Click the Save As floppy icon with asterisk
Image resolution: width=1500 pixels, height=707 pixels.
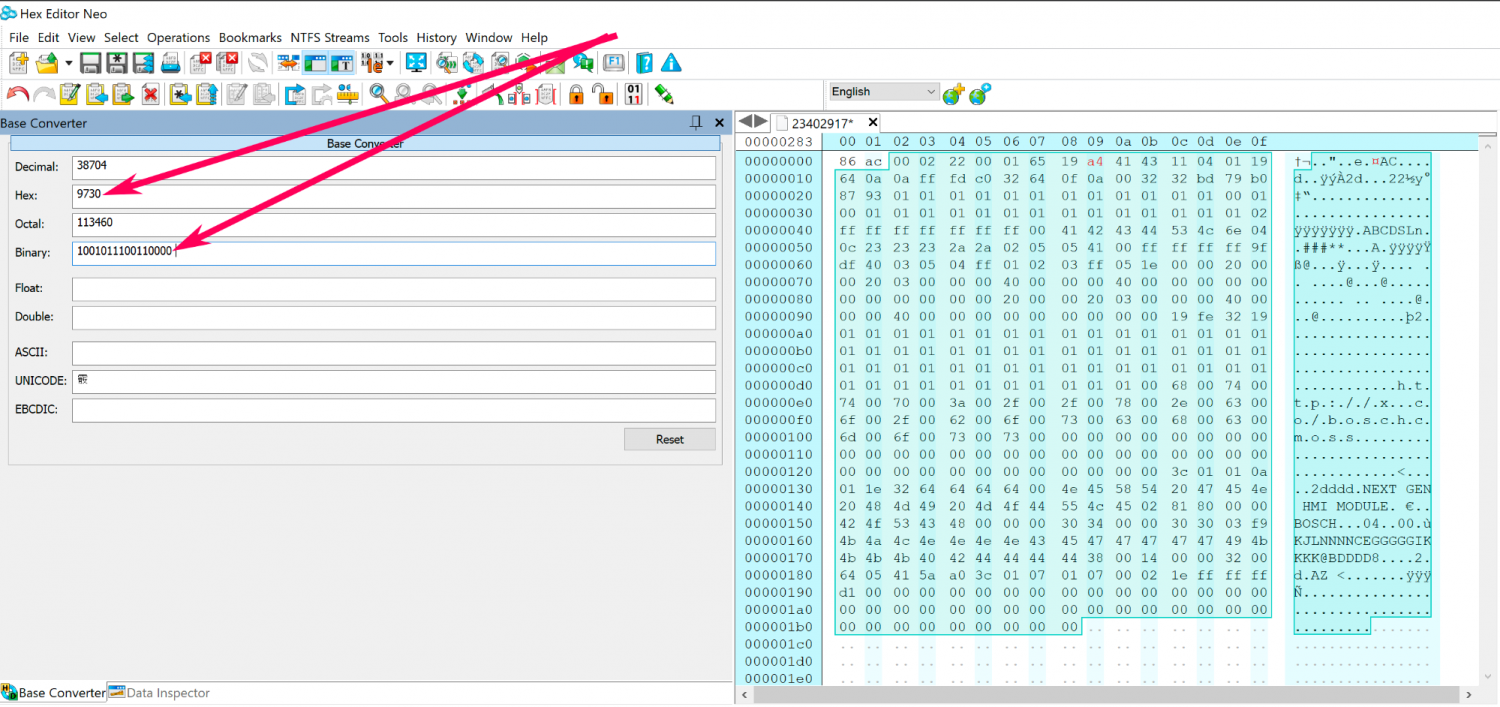(117, 63)
